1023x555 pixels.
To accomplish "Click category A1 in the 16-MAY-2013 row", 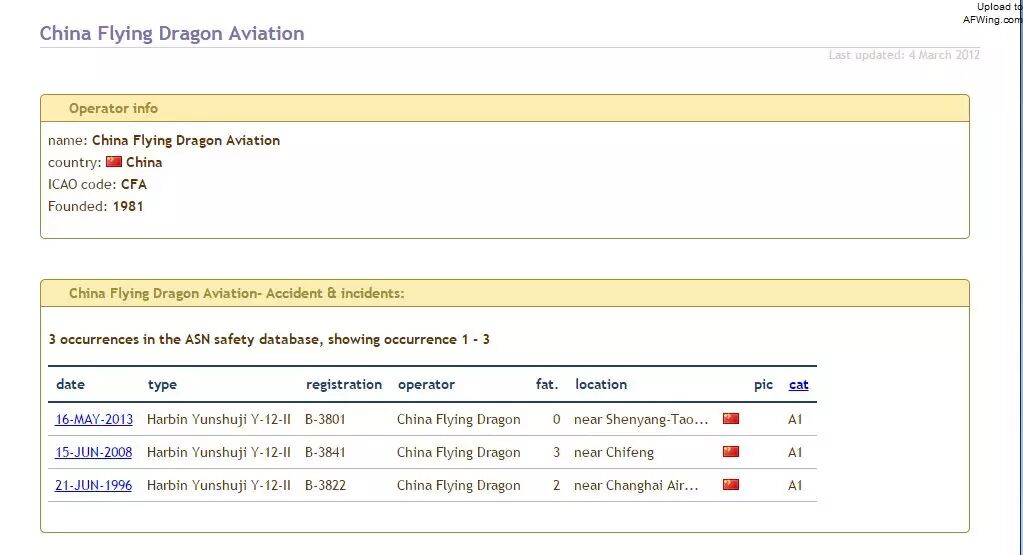I will click(x=795, y=419).
